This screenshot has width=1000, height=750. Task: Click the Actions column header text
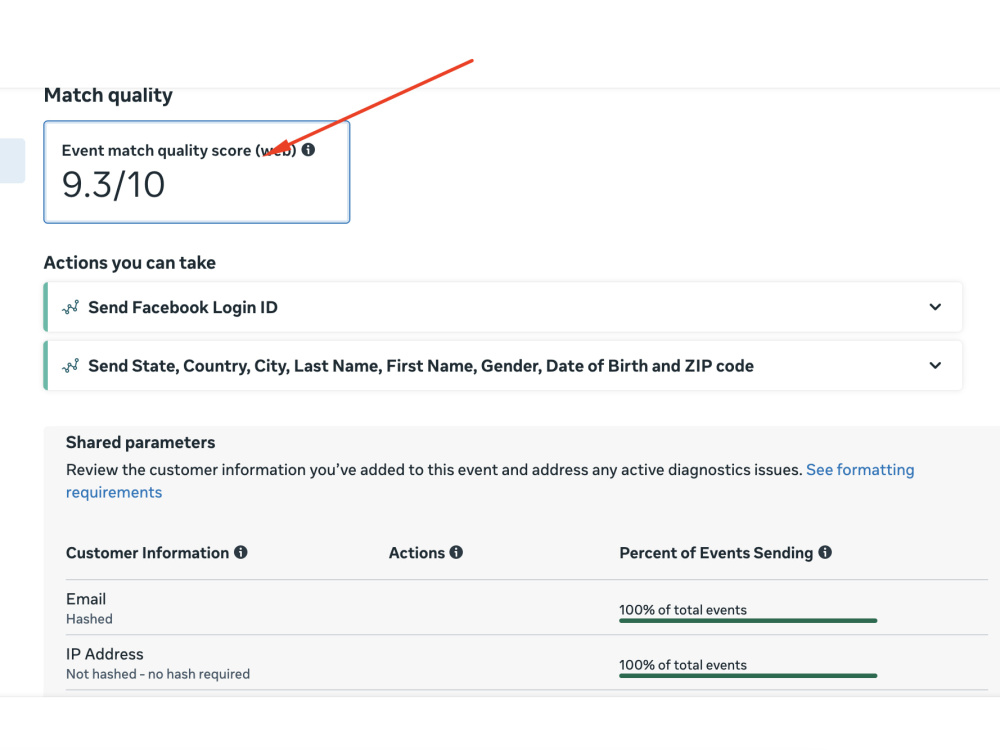(417, 553)
